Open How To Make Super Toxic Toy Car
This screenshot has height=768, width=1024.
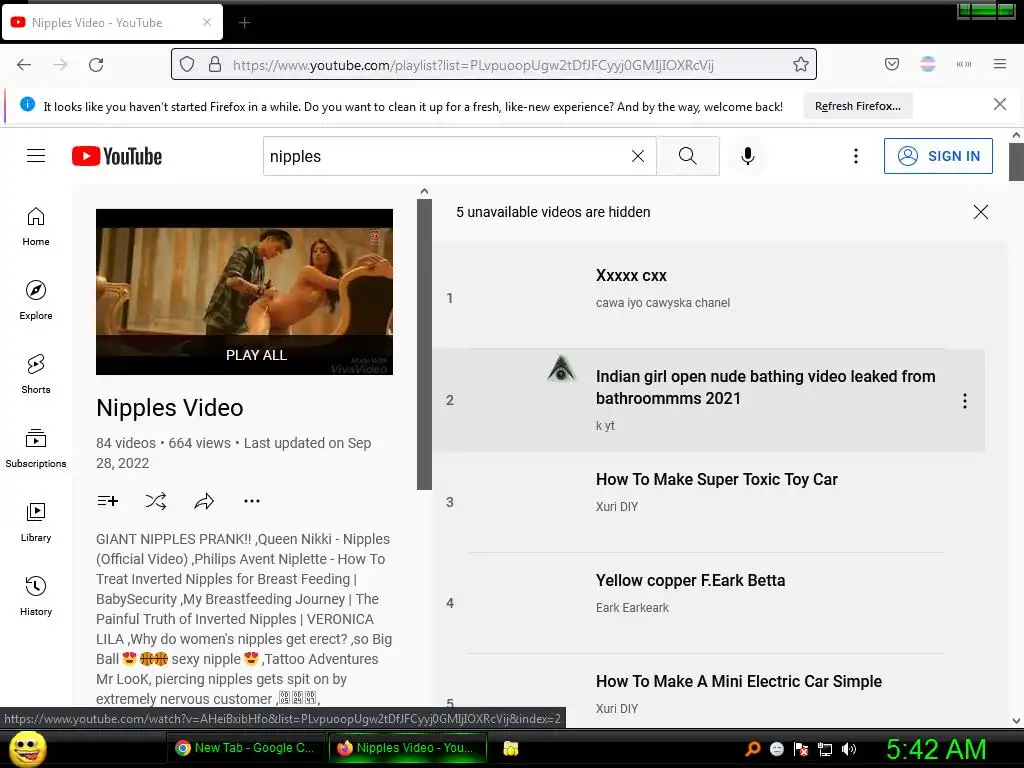pos(716,479)
